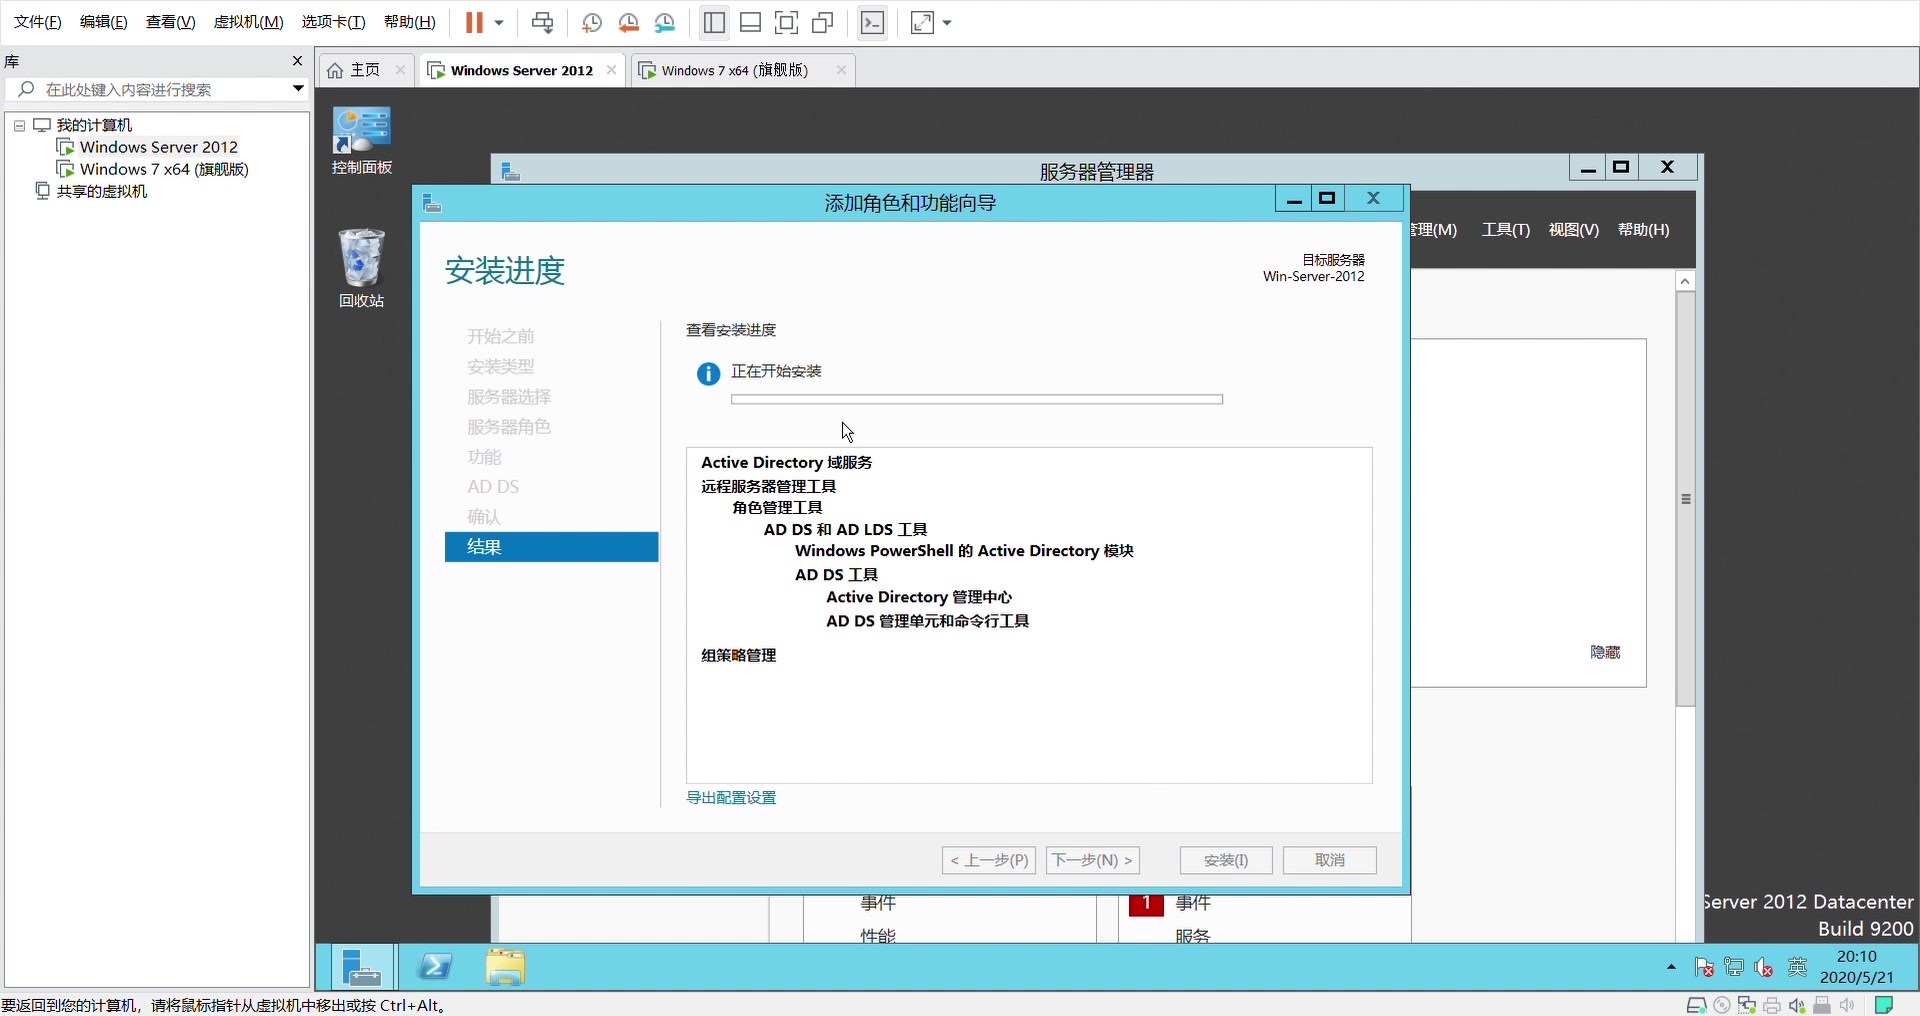
Task: Select the 结果 step in wizard sidebar
Action: coord(552,547)
